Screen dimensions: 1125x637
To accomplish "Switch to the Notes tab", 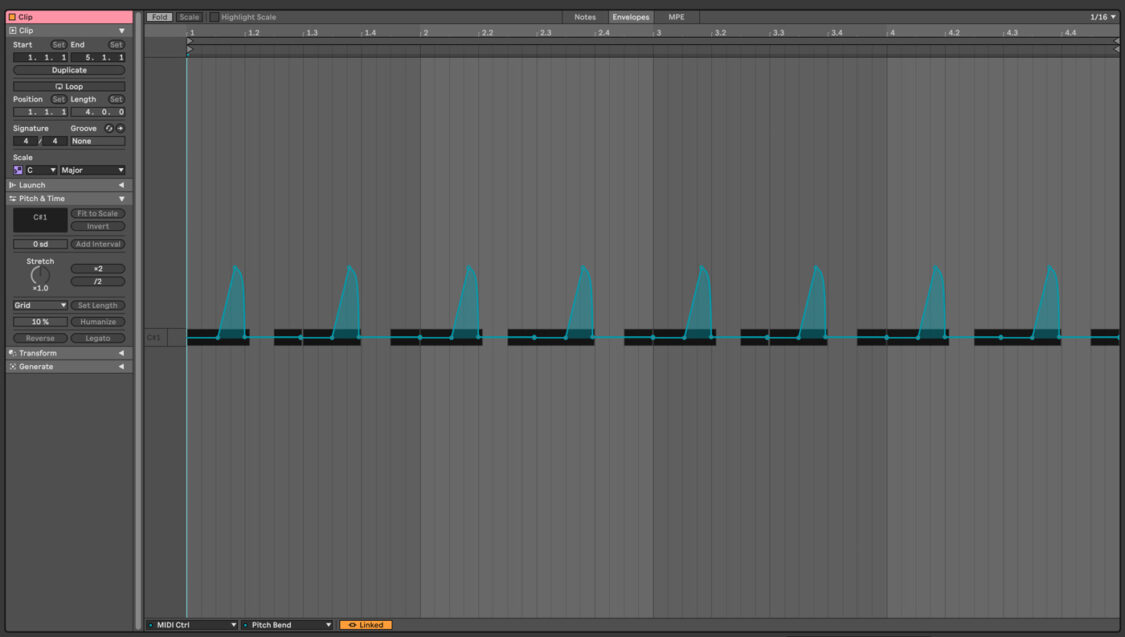I will tap(585, 16).
